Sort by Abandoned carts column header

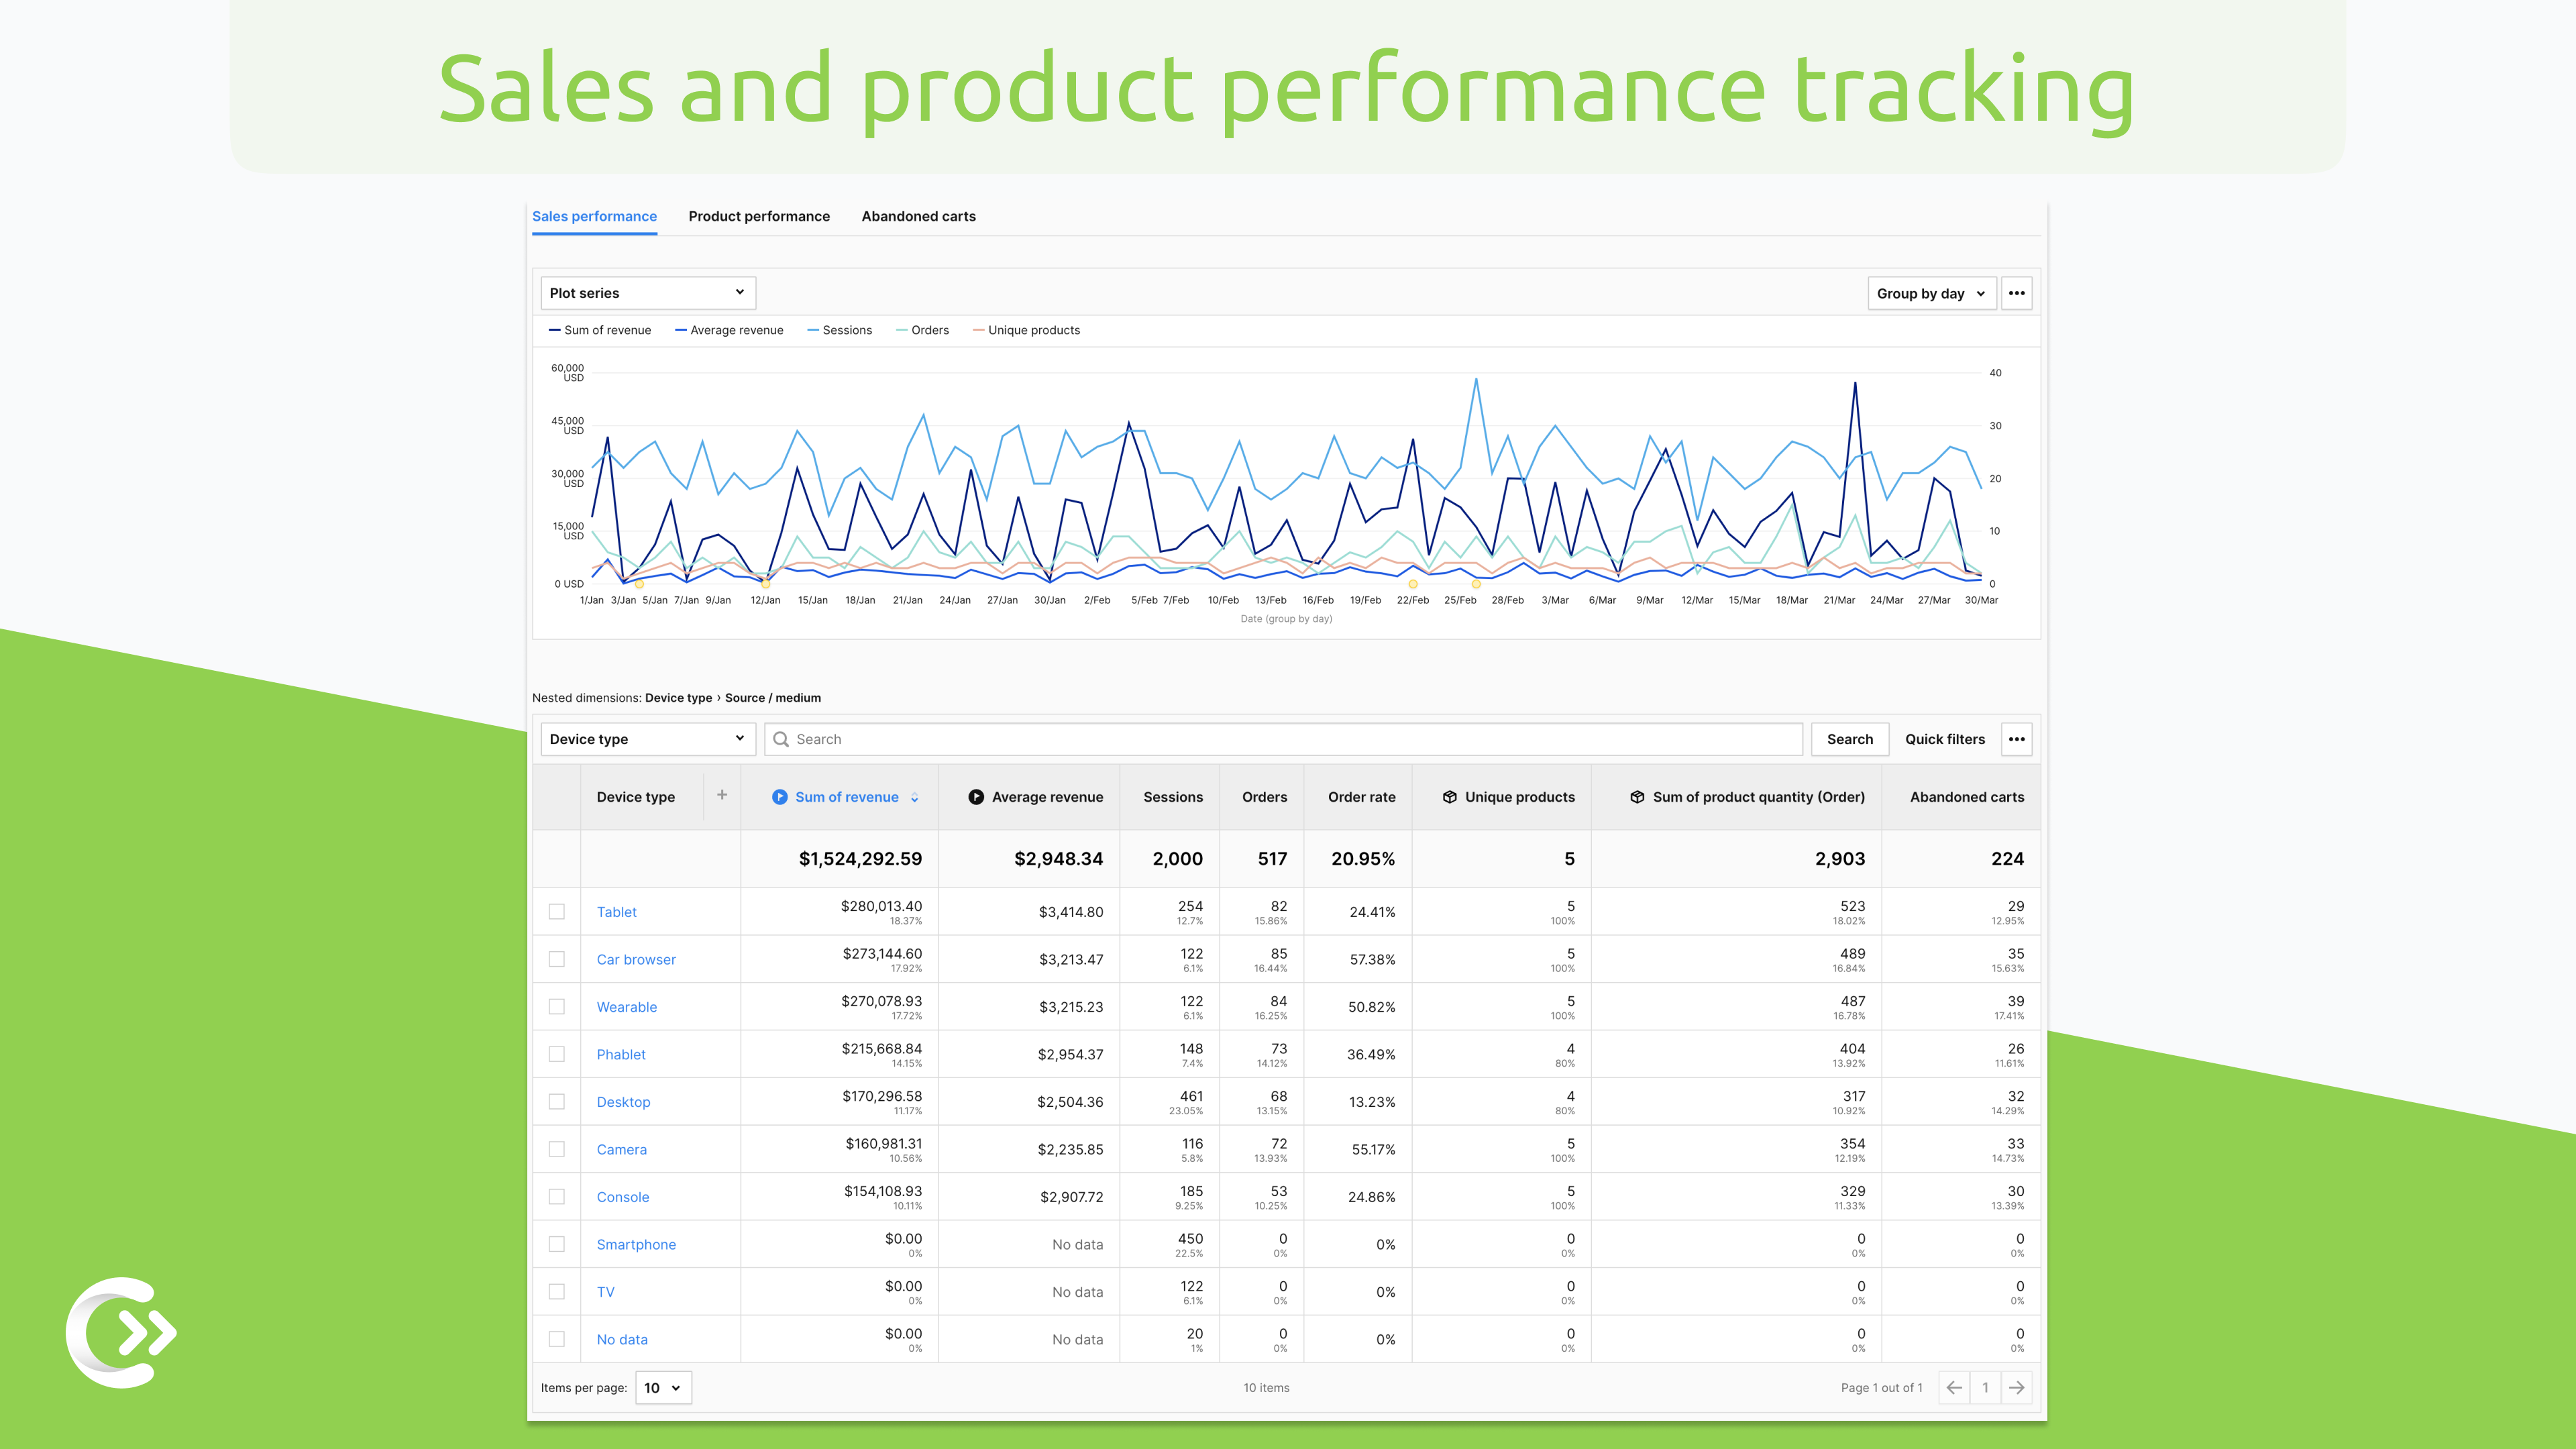coord(1966,797)
